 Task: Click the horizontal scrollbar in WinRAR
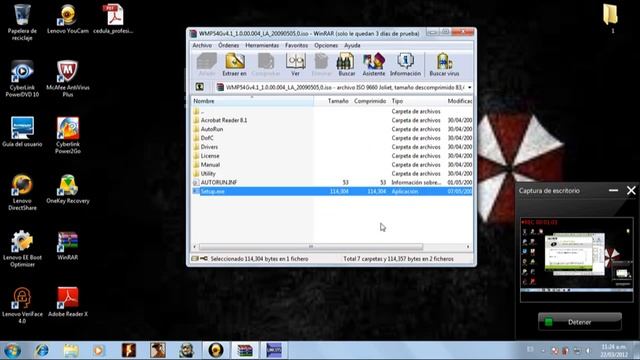pyautogui.click(x=311, y=247)
